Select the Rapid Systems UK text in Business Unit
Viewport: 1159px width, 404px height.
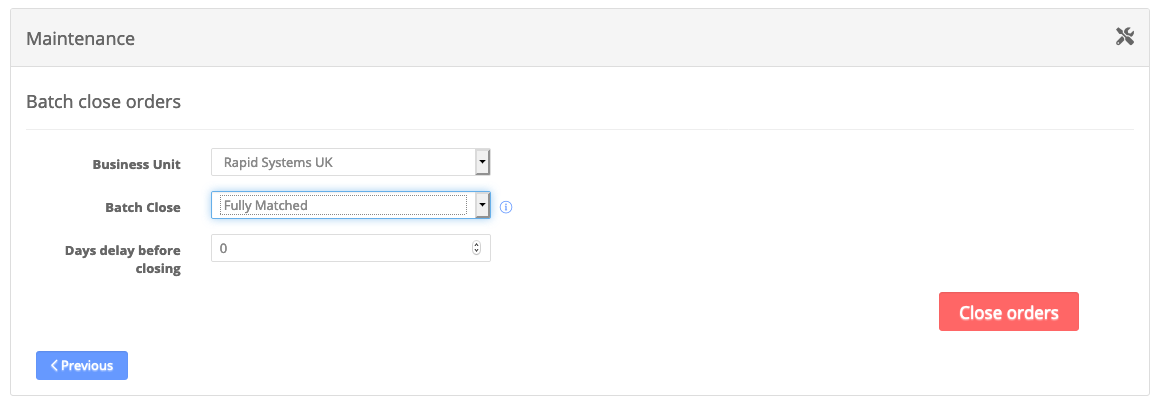coord(279,162)
